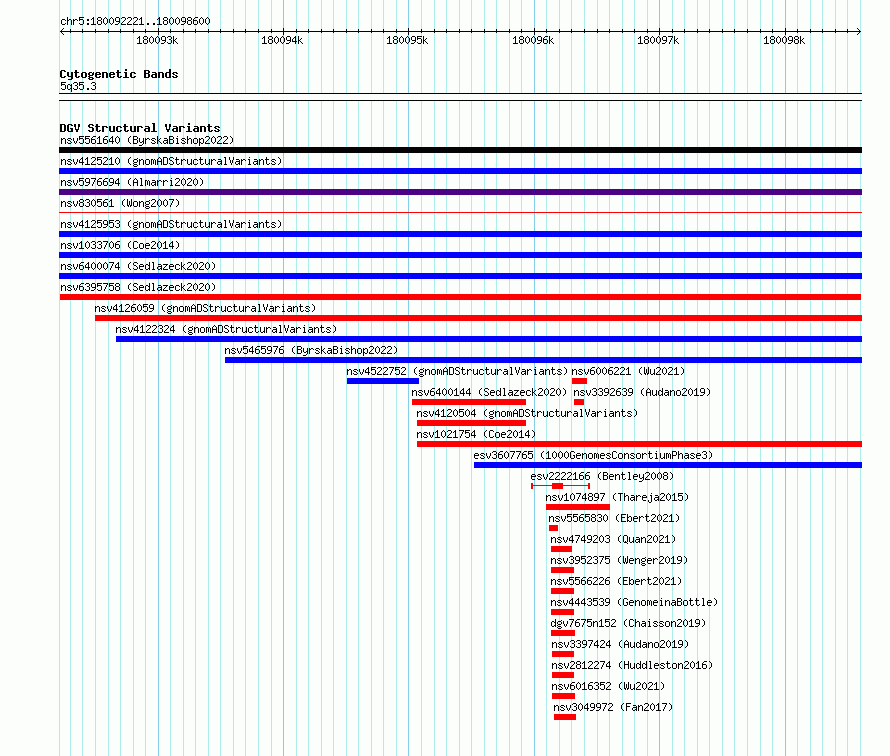Click the nsv5976694 (Almarri2020) label

pyautogui.click(x=132, y=182)
